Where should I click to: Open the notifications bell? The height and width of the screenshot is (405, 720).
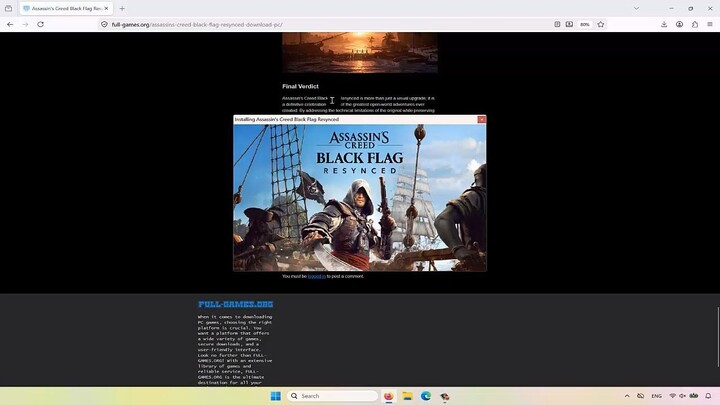tap(709, 396)
